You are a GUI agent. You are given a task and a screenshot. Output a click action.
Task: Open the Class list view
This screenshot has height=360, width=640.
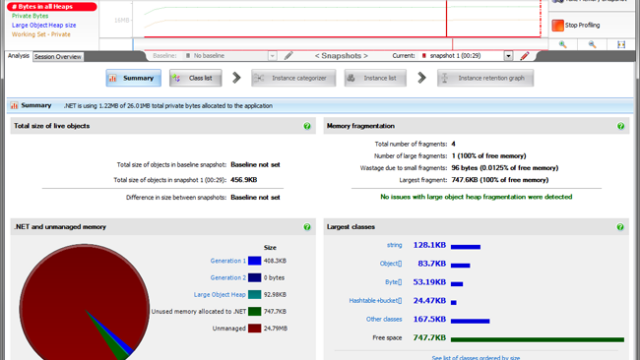coord(196,78)
